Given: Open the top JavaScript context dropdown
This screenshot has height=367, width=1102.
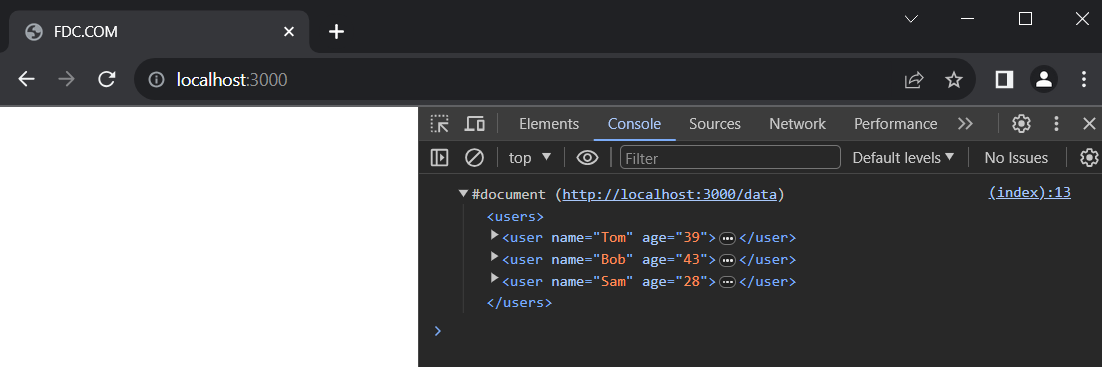Looking at the screenshot, I should (x=530, y=157).
